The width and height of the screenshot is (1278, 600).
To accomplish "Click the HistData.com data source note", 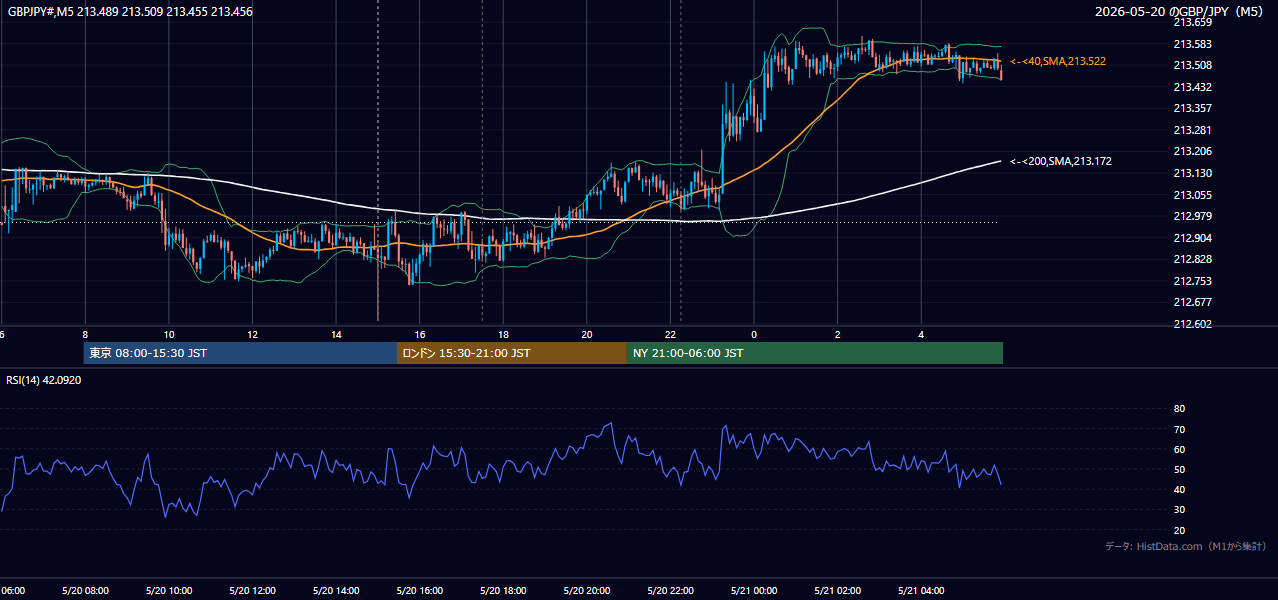I will [1186, 547].
